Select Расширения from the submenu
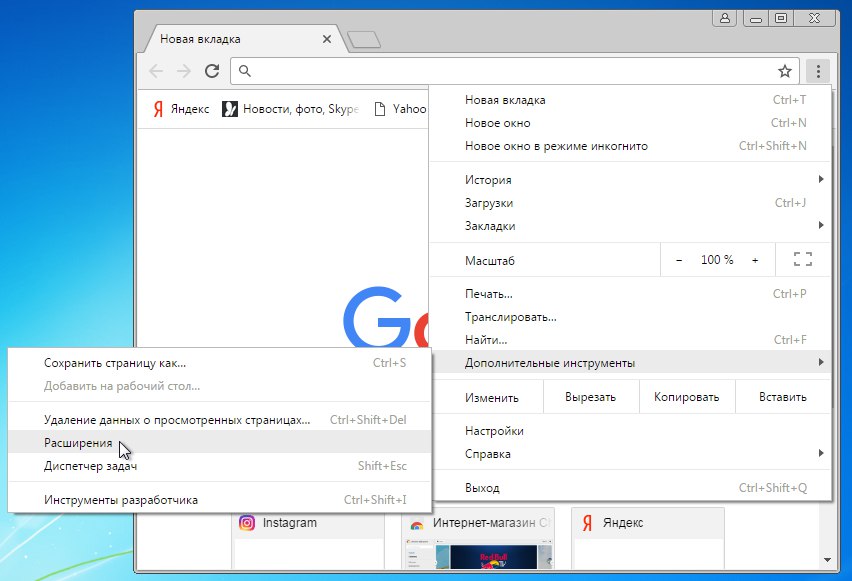Image resolution: width=852 pixels, height=581 pixels. point(78,443)
